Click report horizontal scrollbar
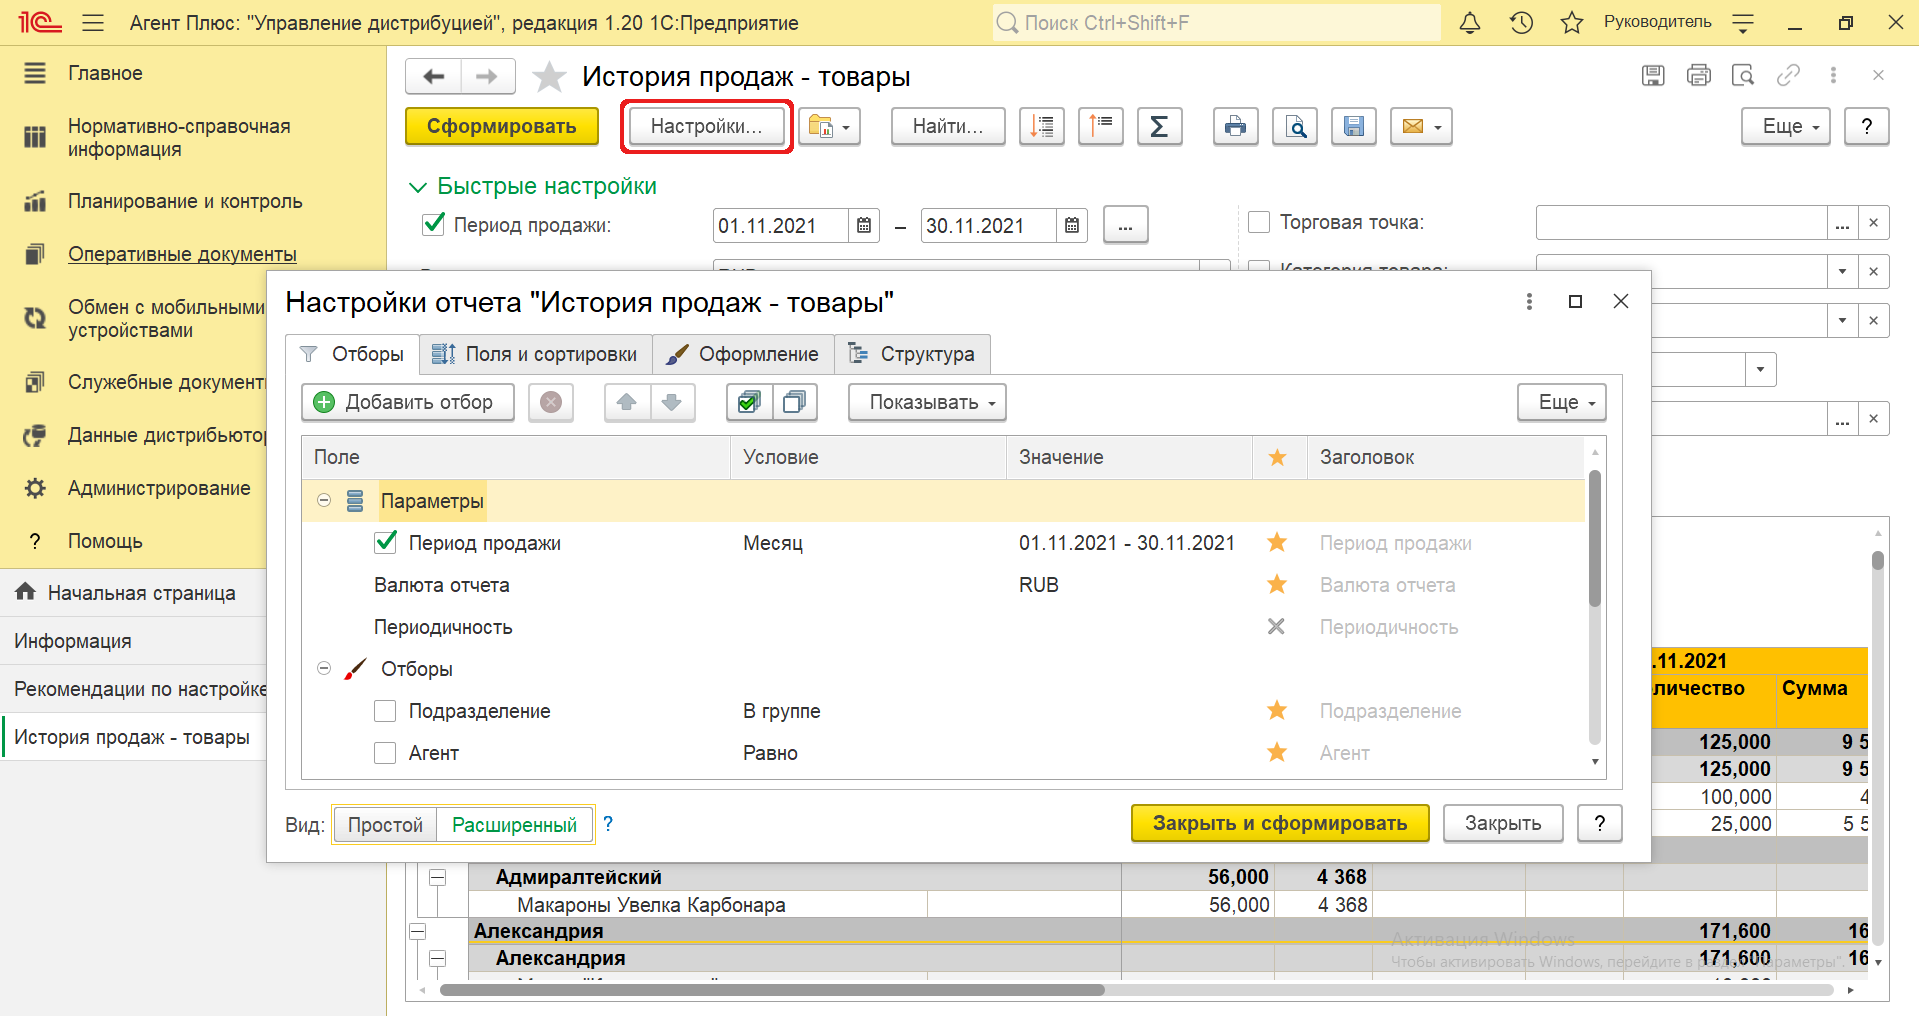Image resolution: width=1919 pixels, height=1016 pixels. (x=771, y=990)
